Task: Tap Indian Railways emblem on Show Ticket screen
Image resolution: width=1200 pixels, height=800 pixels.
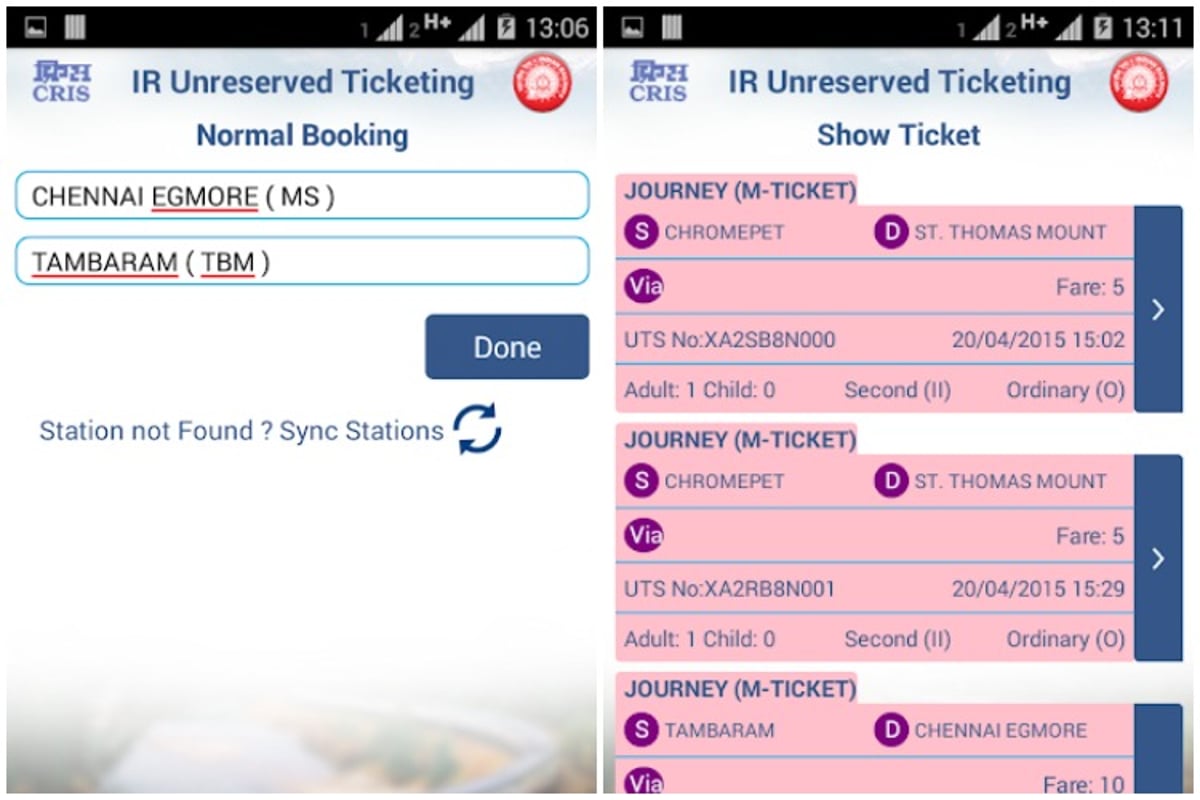Action: tap(1139, 82)
